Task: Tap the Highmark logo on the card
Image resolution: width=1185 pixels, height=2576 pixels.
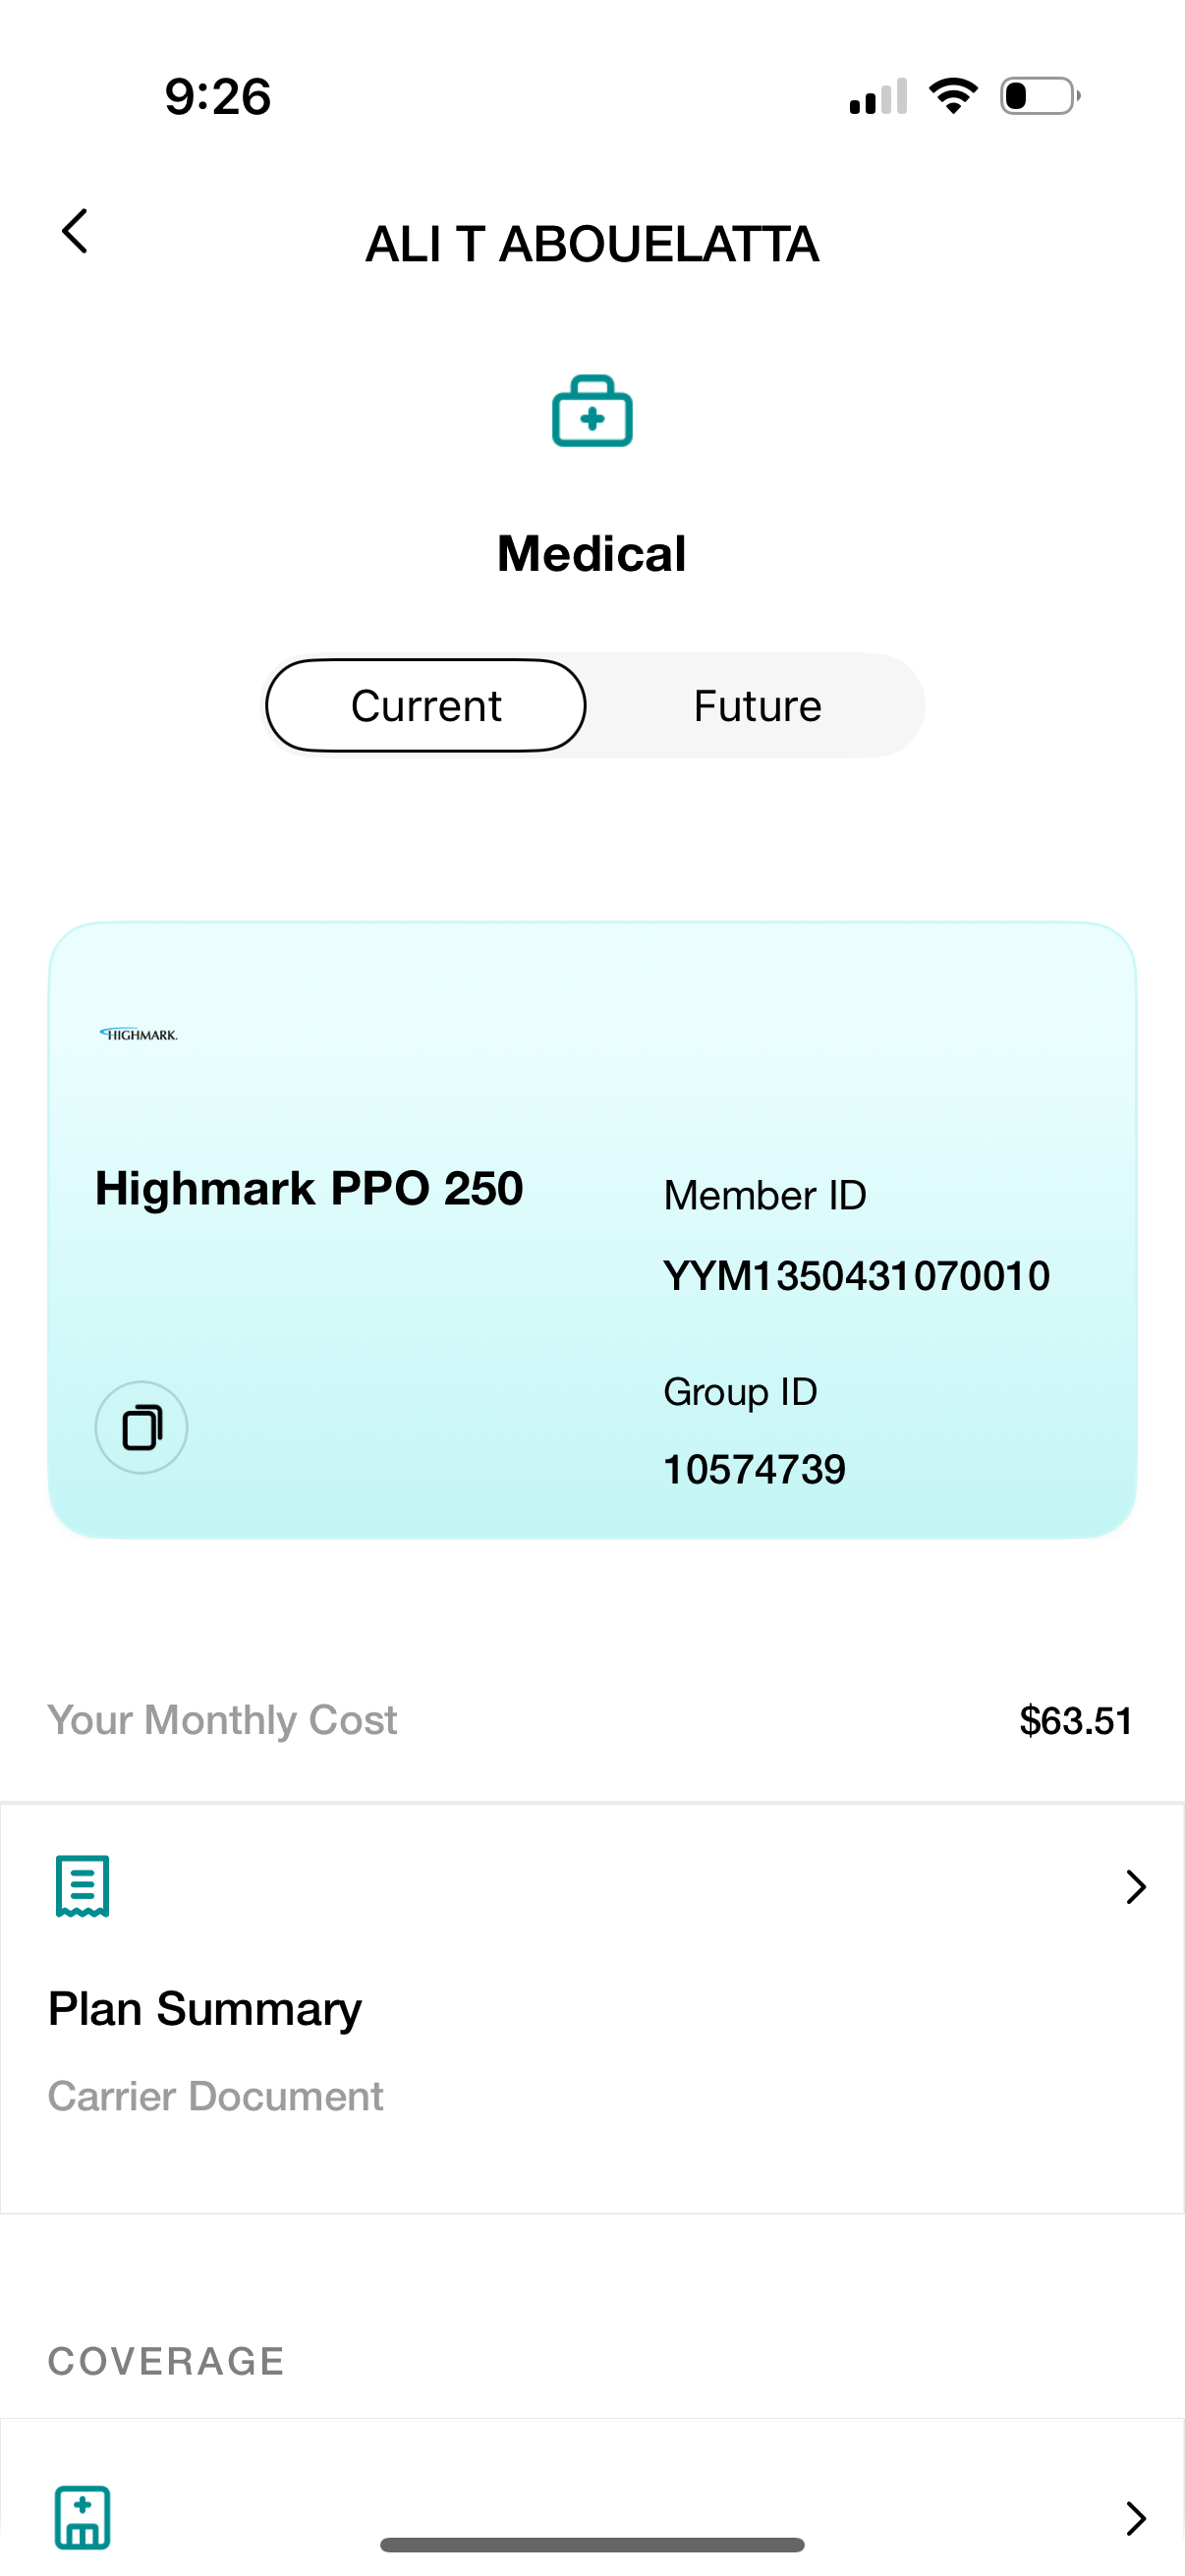Action: coord(139,1034)
